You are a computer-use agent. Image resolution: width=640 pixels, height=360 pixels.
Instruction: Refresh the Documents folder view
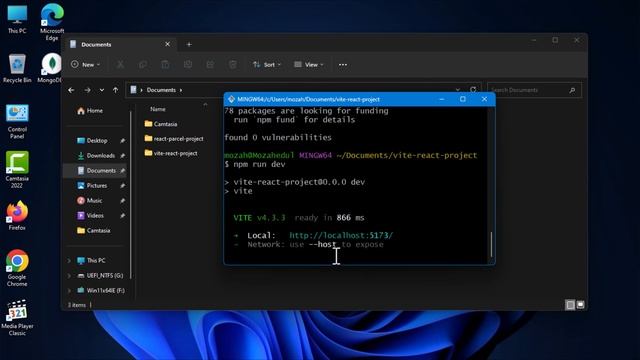[473, 90]
